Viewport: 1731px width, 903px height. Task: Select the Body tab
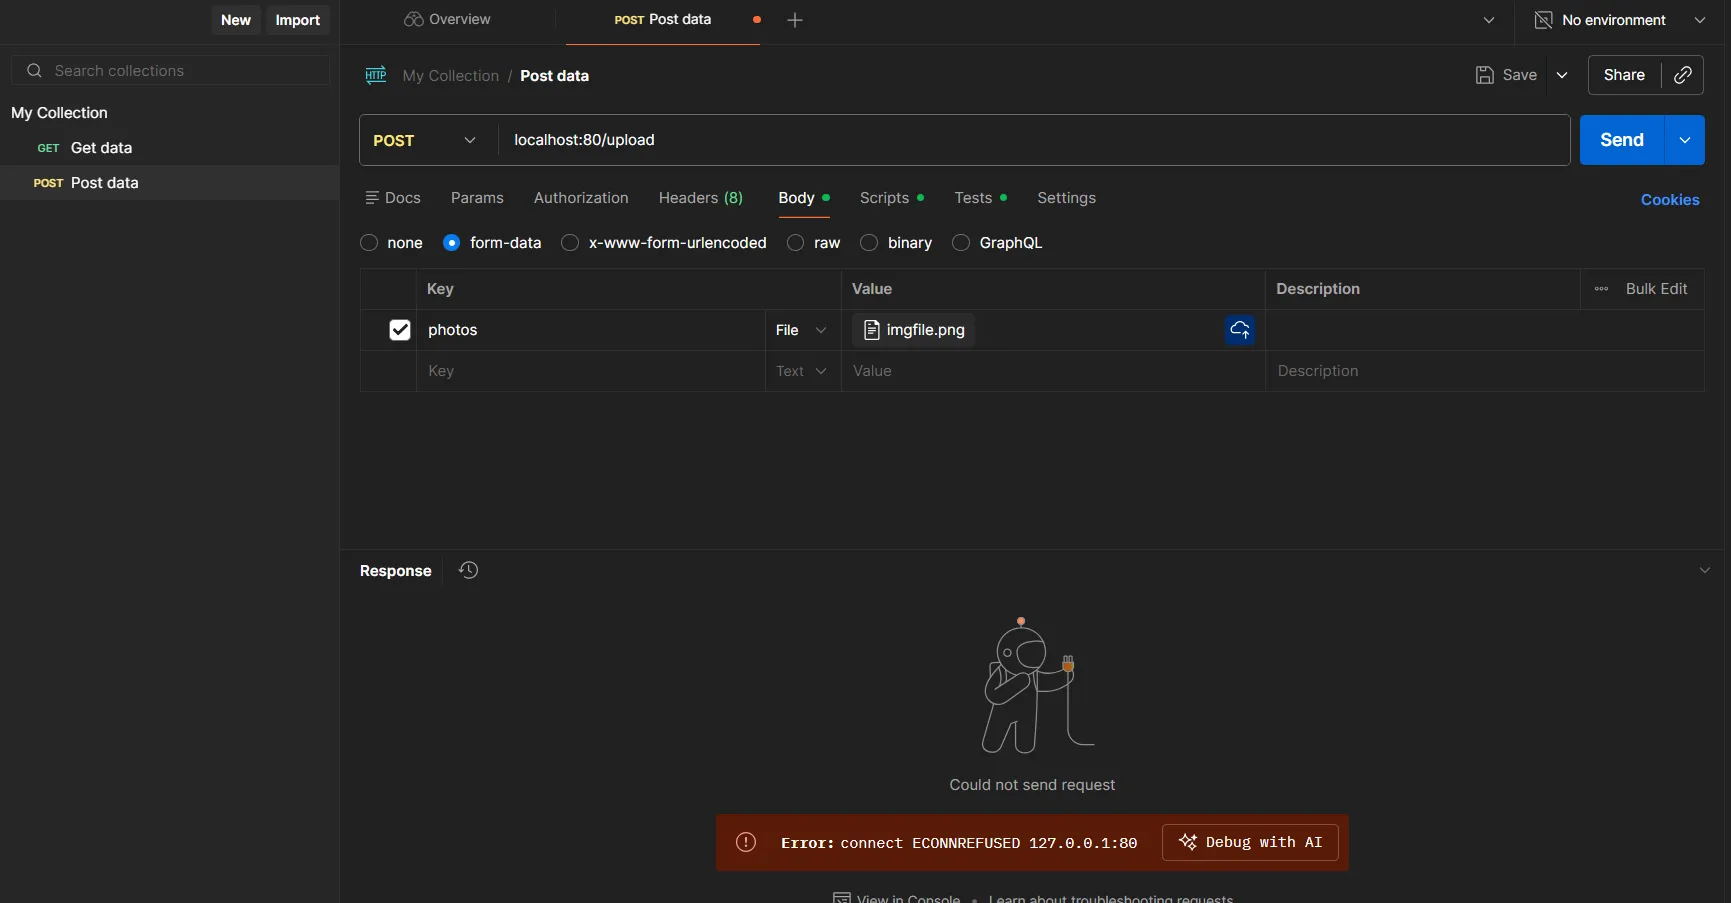803,198
